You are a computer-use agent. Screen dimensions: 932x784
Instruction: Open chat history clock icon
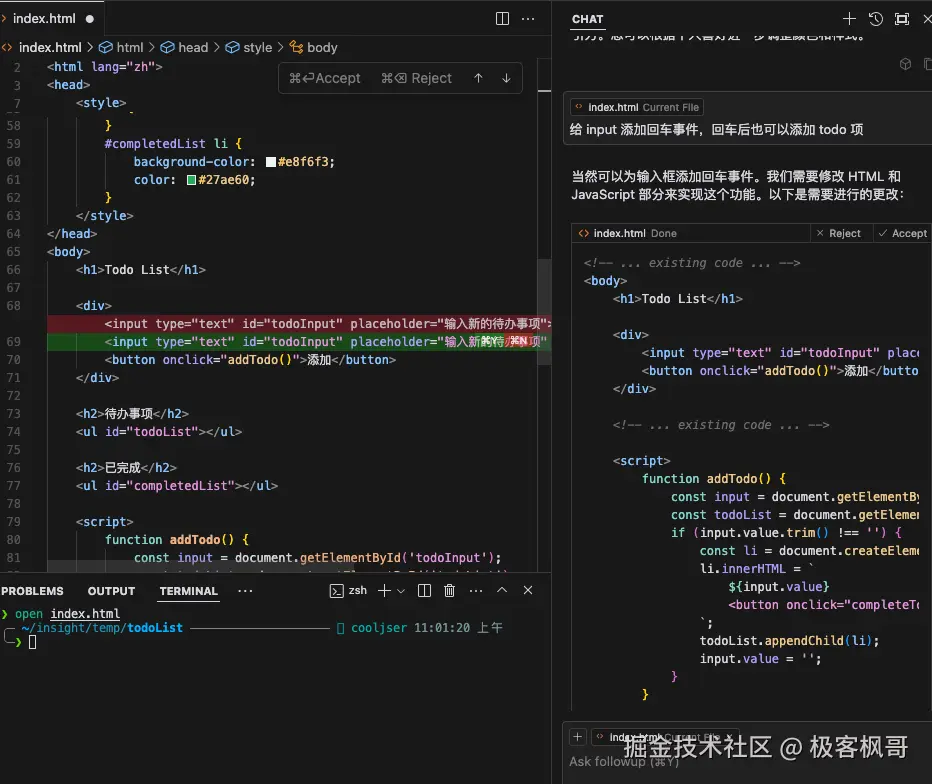876,19
